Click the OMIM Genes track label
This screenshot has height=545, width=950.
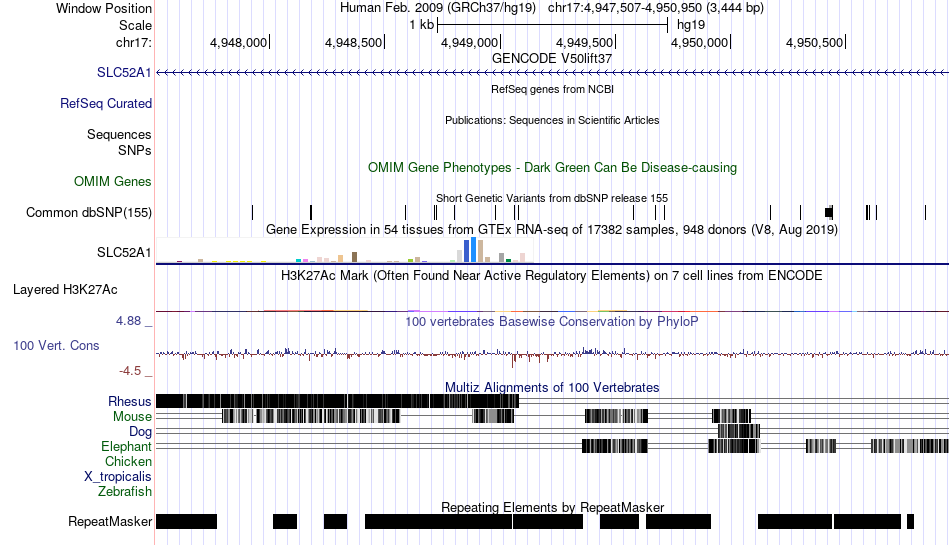(x=113, y=182)
